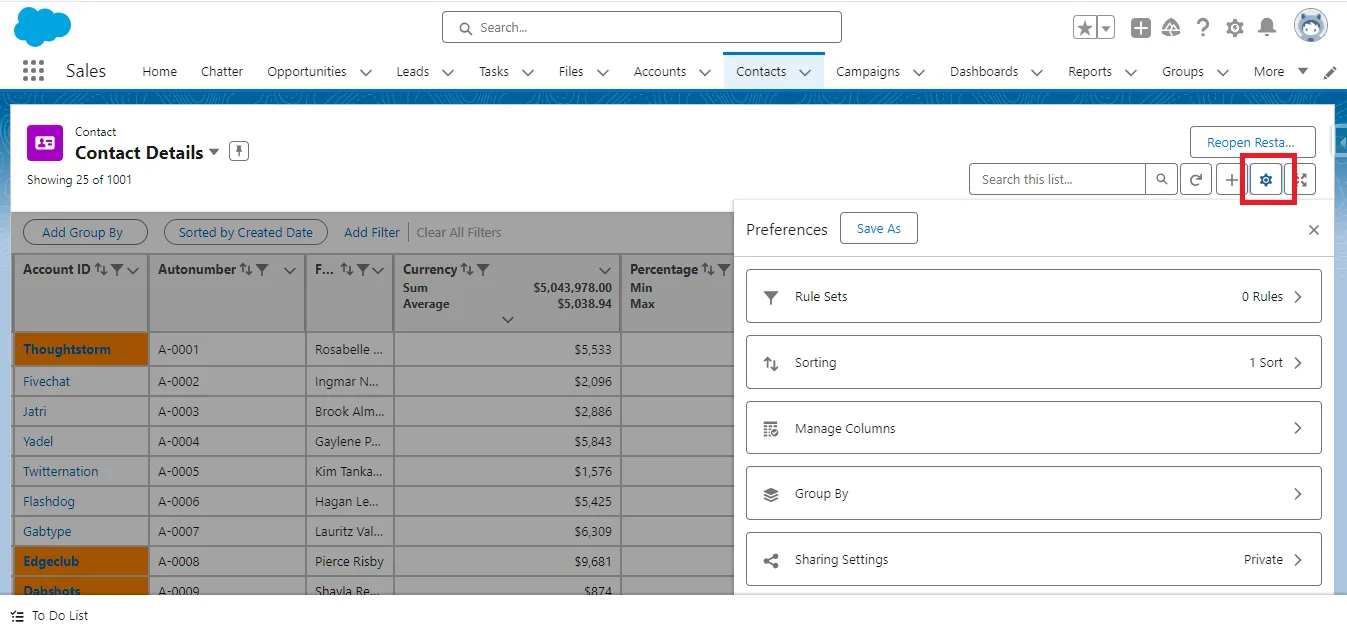Open the Trailhead/guidance center icon

1170,27
